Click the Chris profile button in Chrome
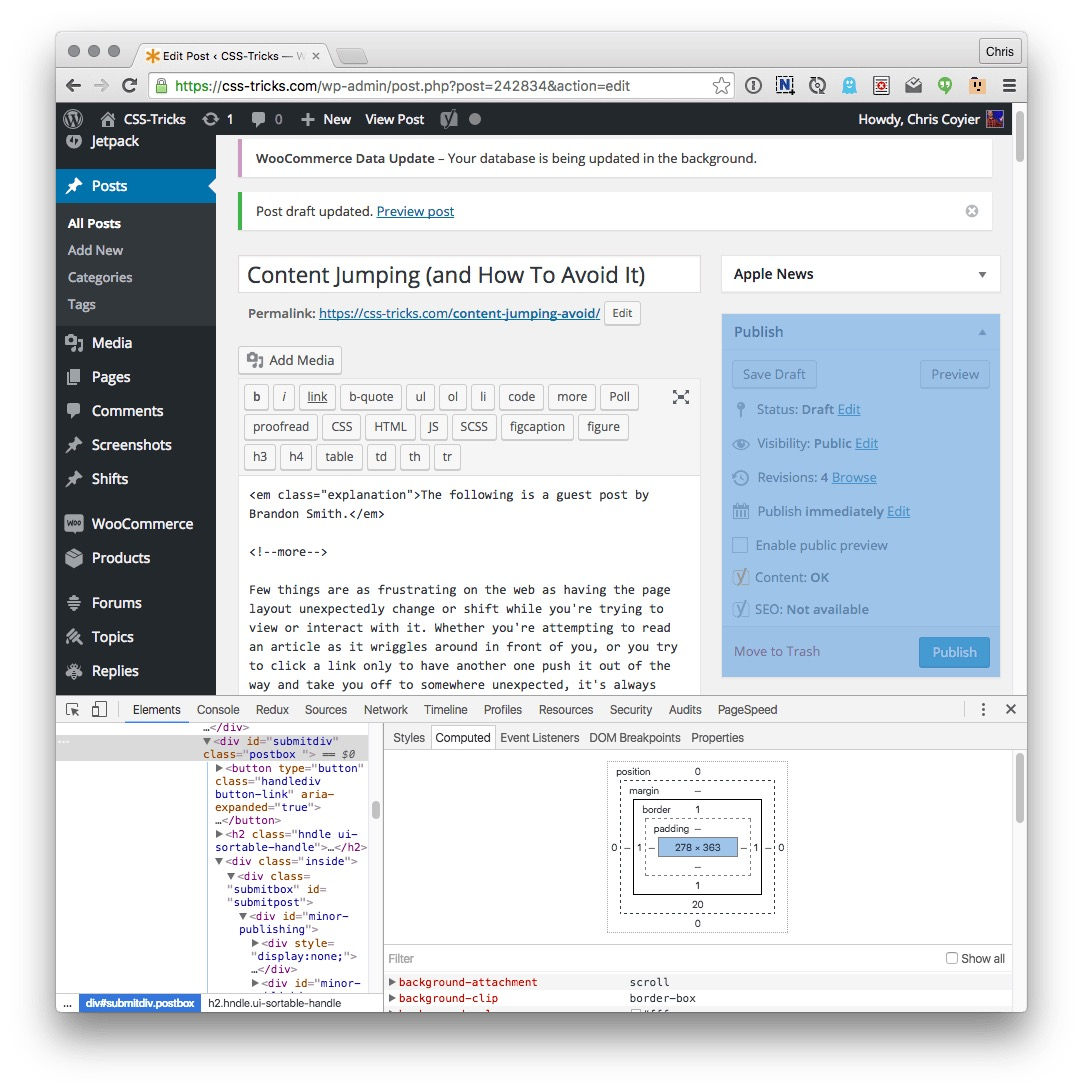1083x1092 pixels. pos(999,52)
